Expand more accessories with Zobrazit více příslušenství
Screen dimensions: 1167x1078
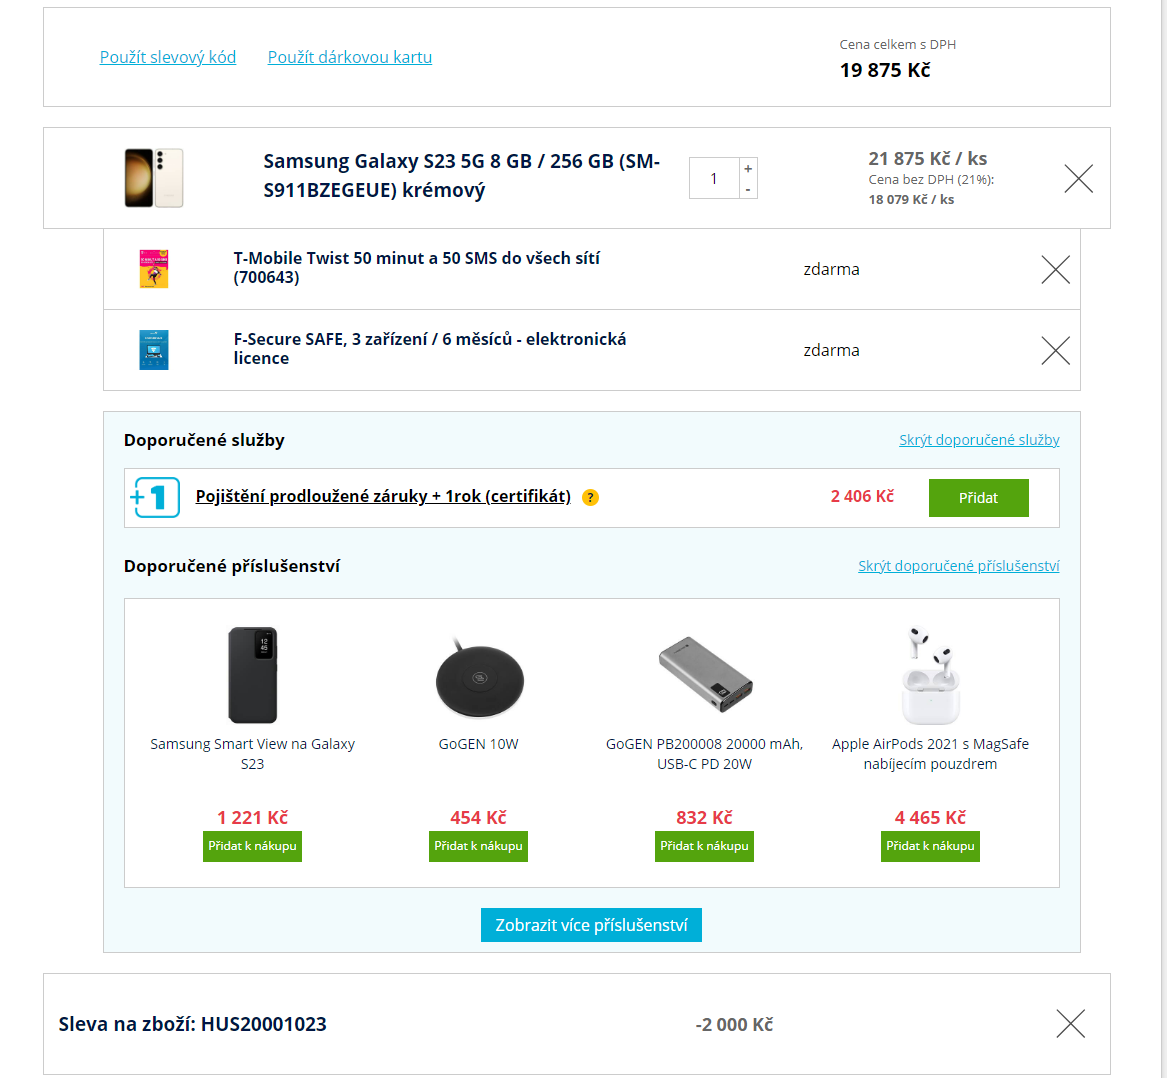(x=591, y=925)
